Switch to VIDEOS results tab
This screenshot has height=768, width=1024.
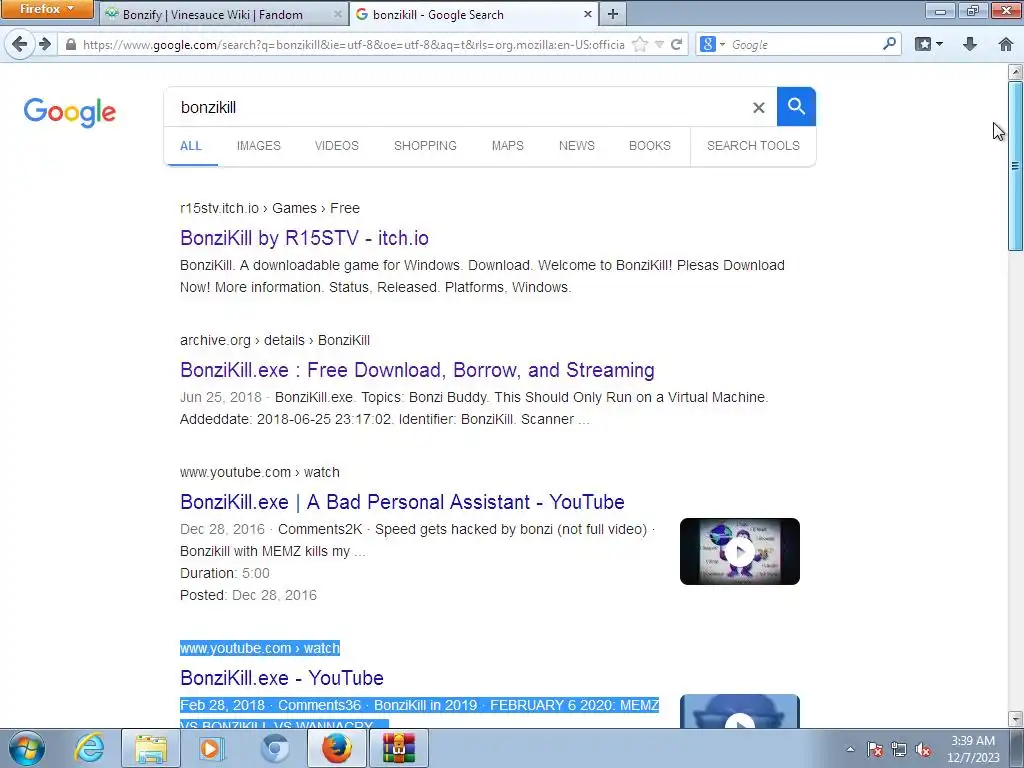336,146
